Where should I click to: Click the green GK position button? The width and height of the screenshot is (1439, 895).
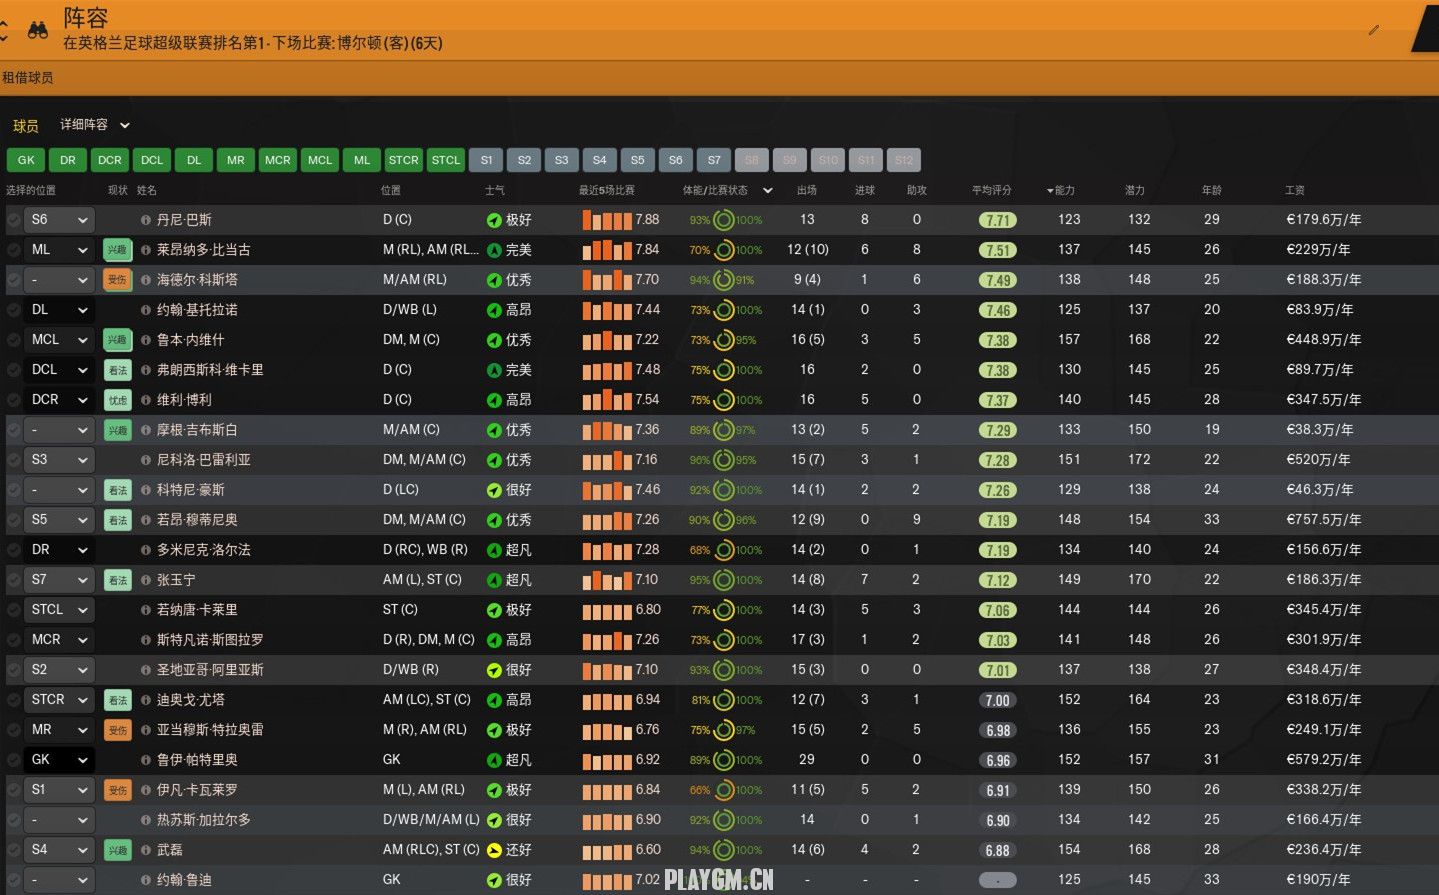tap(26, 160)
